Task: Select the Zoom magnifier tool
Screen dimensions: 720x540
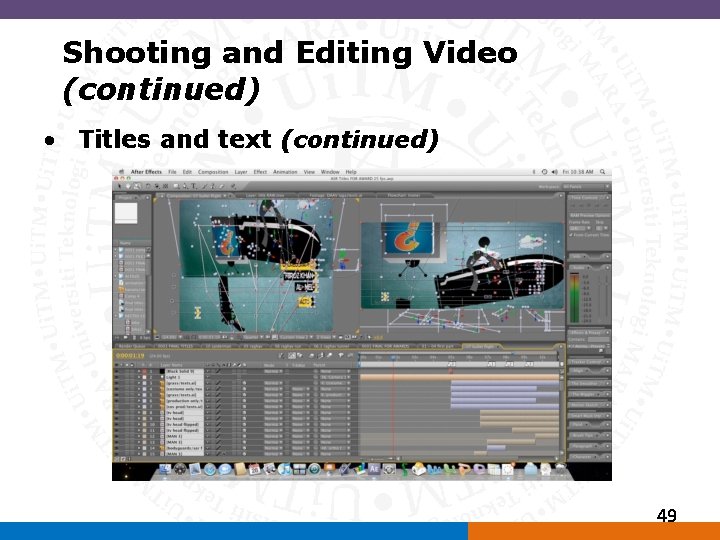Action: pos(137,186)
